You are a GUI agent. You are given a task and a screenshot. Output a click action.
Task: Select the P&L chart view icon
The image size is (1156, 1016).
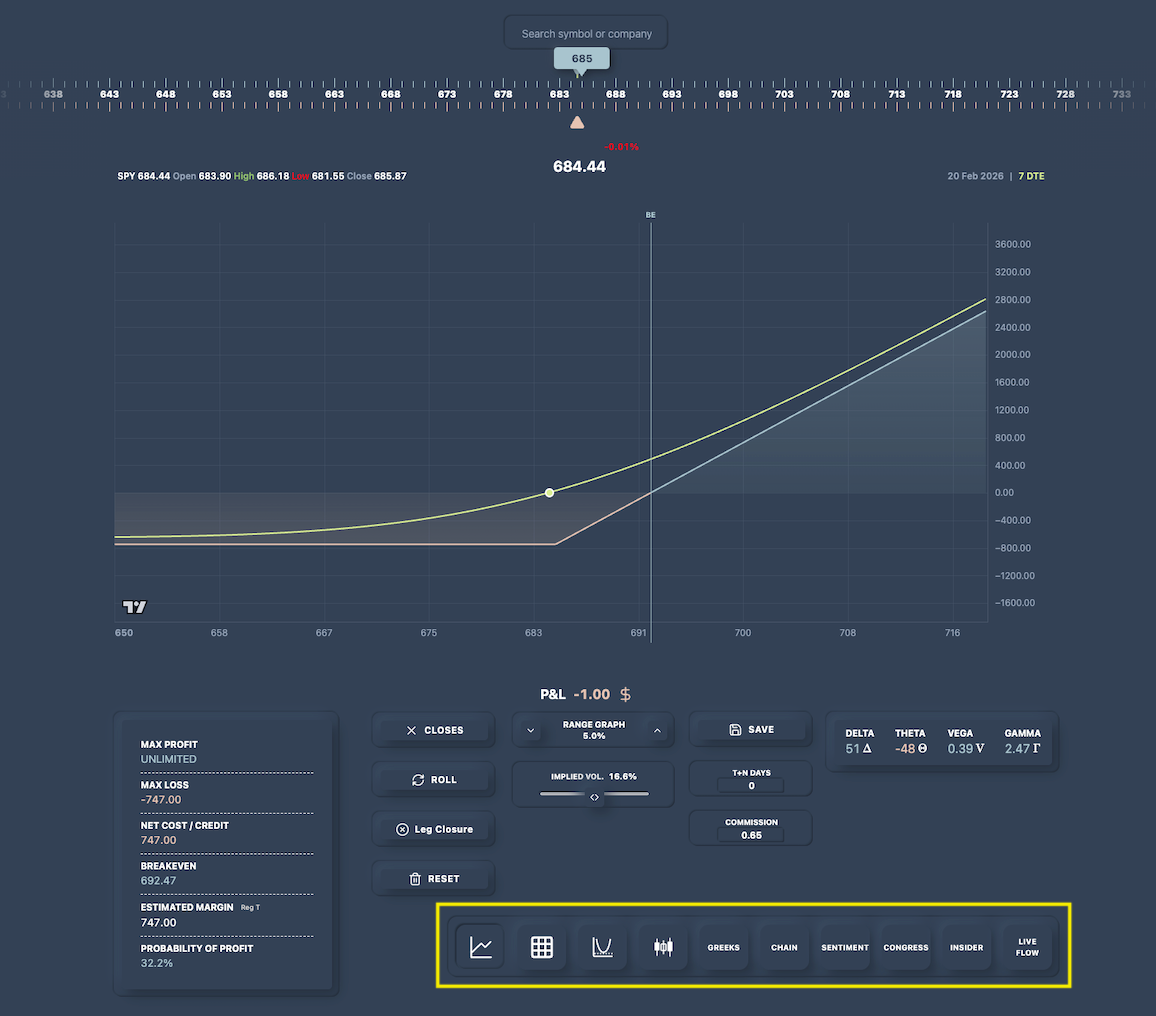pos(480,946)
